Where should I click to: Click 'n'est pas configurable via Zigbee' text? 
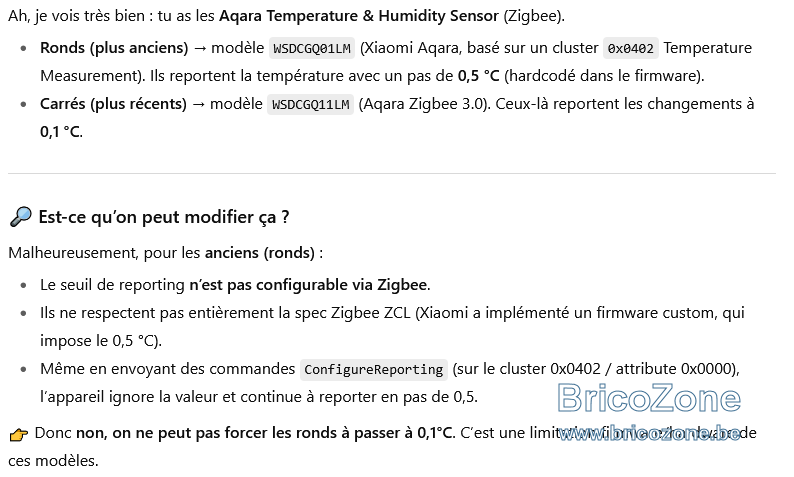point(308,285)
